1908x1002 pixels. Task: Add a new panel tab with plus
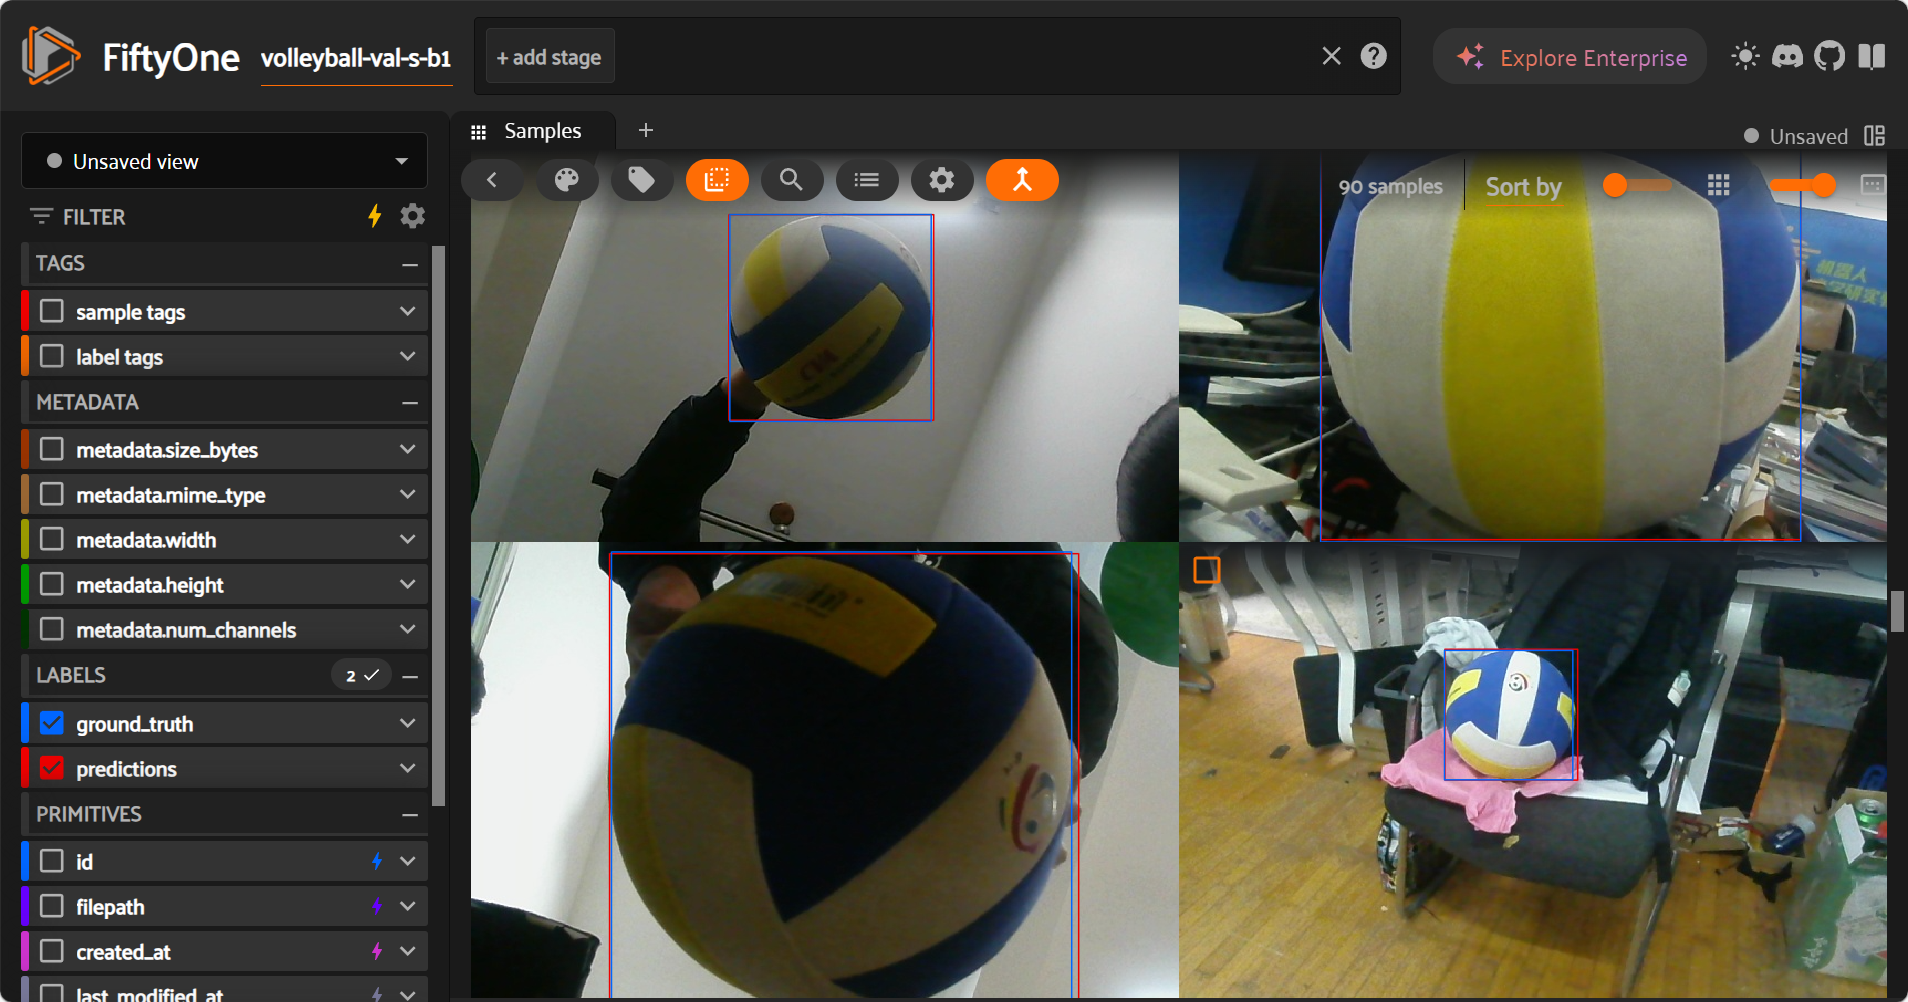[646, 130]
